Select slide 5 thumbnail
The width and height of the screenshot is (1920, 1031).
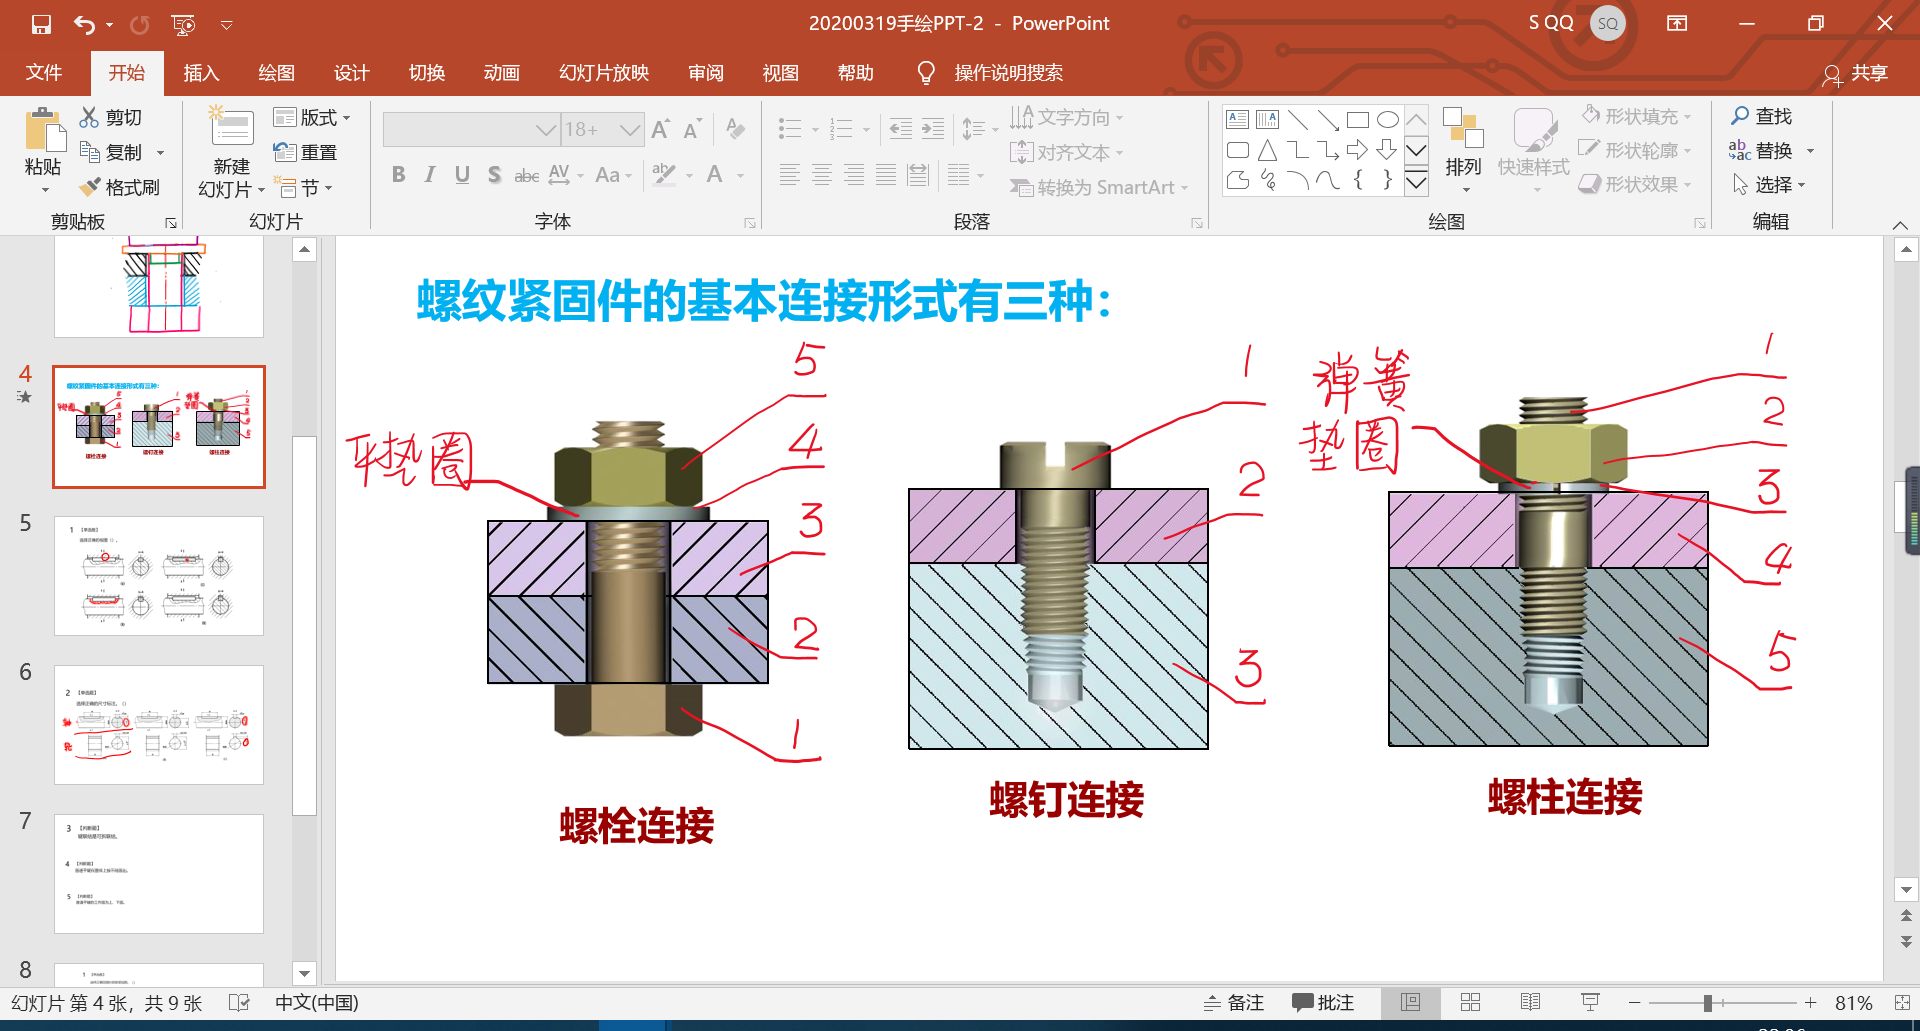pyautogui.click(x=159, y=575)
